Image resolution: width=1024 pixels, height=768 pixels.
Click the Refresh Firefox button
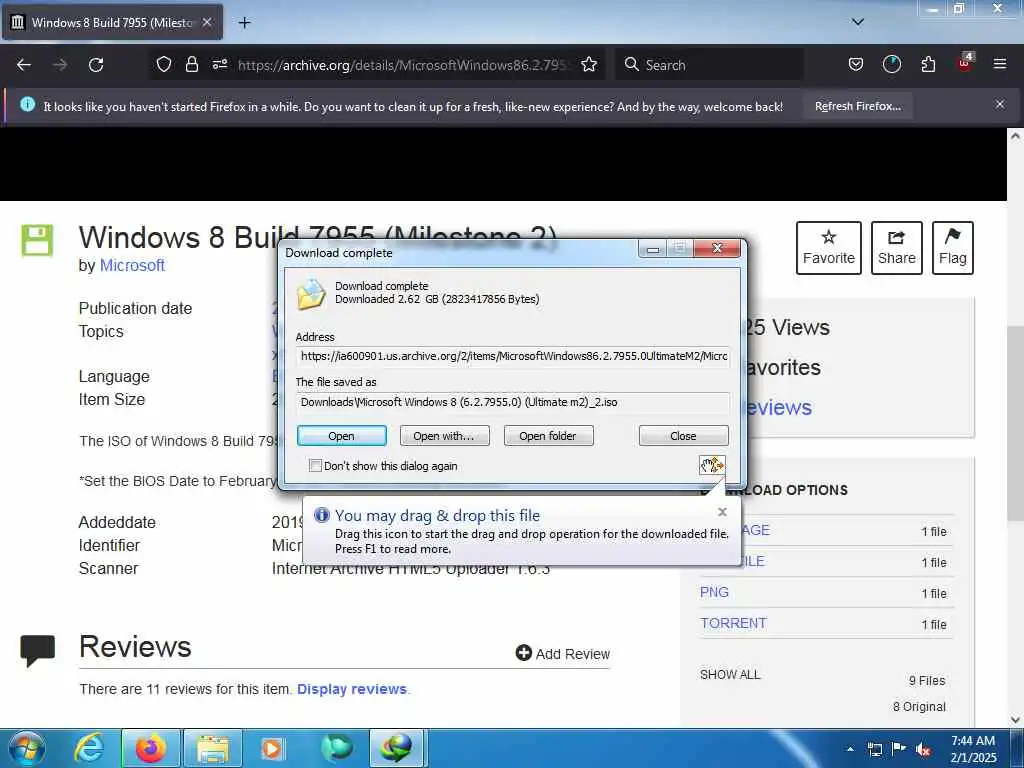(857, 106)
